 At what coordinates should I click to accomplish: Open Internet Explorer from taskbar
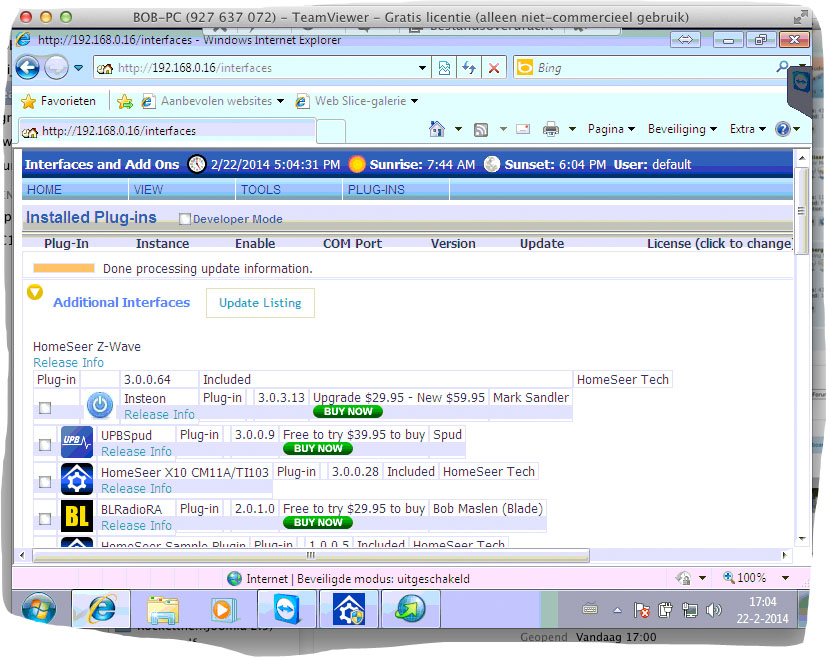click(x=101, y=609)
